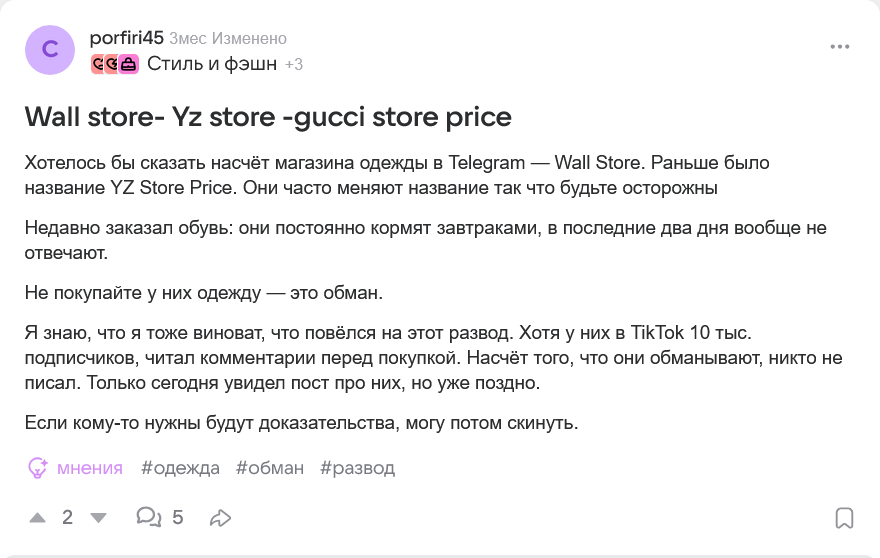This screenshot has height=558, width=880.
Task: Click the category icons beside Стиль и фэшн
Action: [x=114, y=64]
